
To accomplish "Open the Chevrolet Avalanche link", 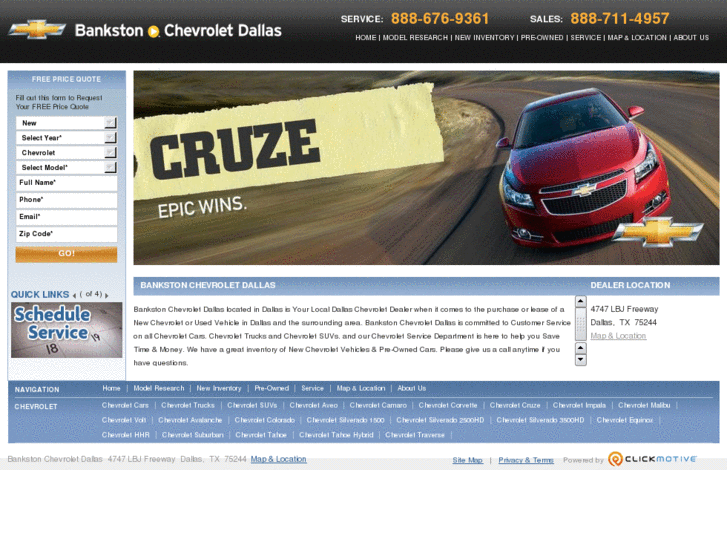I will [190, 420].
